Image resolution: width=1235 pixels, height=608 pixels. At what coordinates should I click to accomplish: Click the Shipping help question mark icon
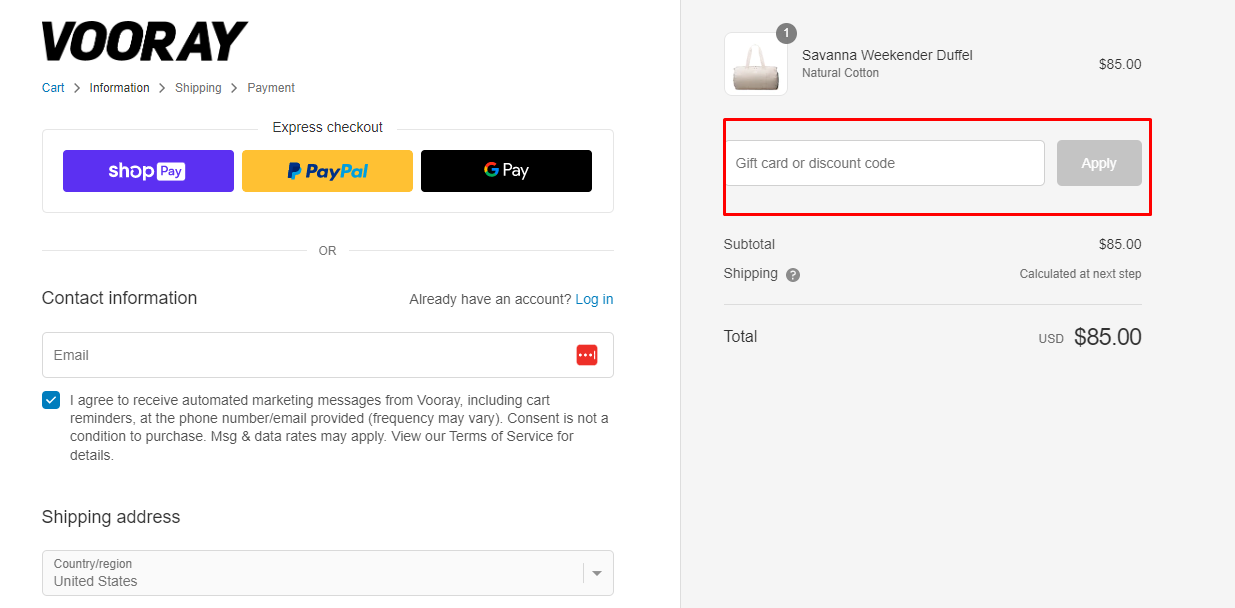[x=793, y=275]
